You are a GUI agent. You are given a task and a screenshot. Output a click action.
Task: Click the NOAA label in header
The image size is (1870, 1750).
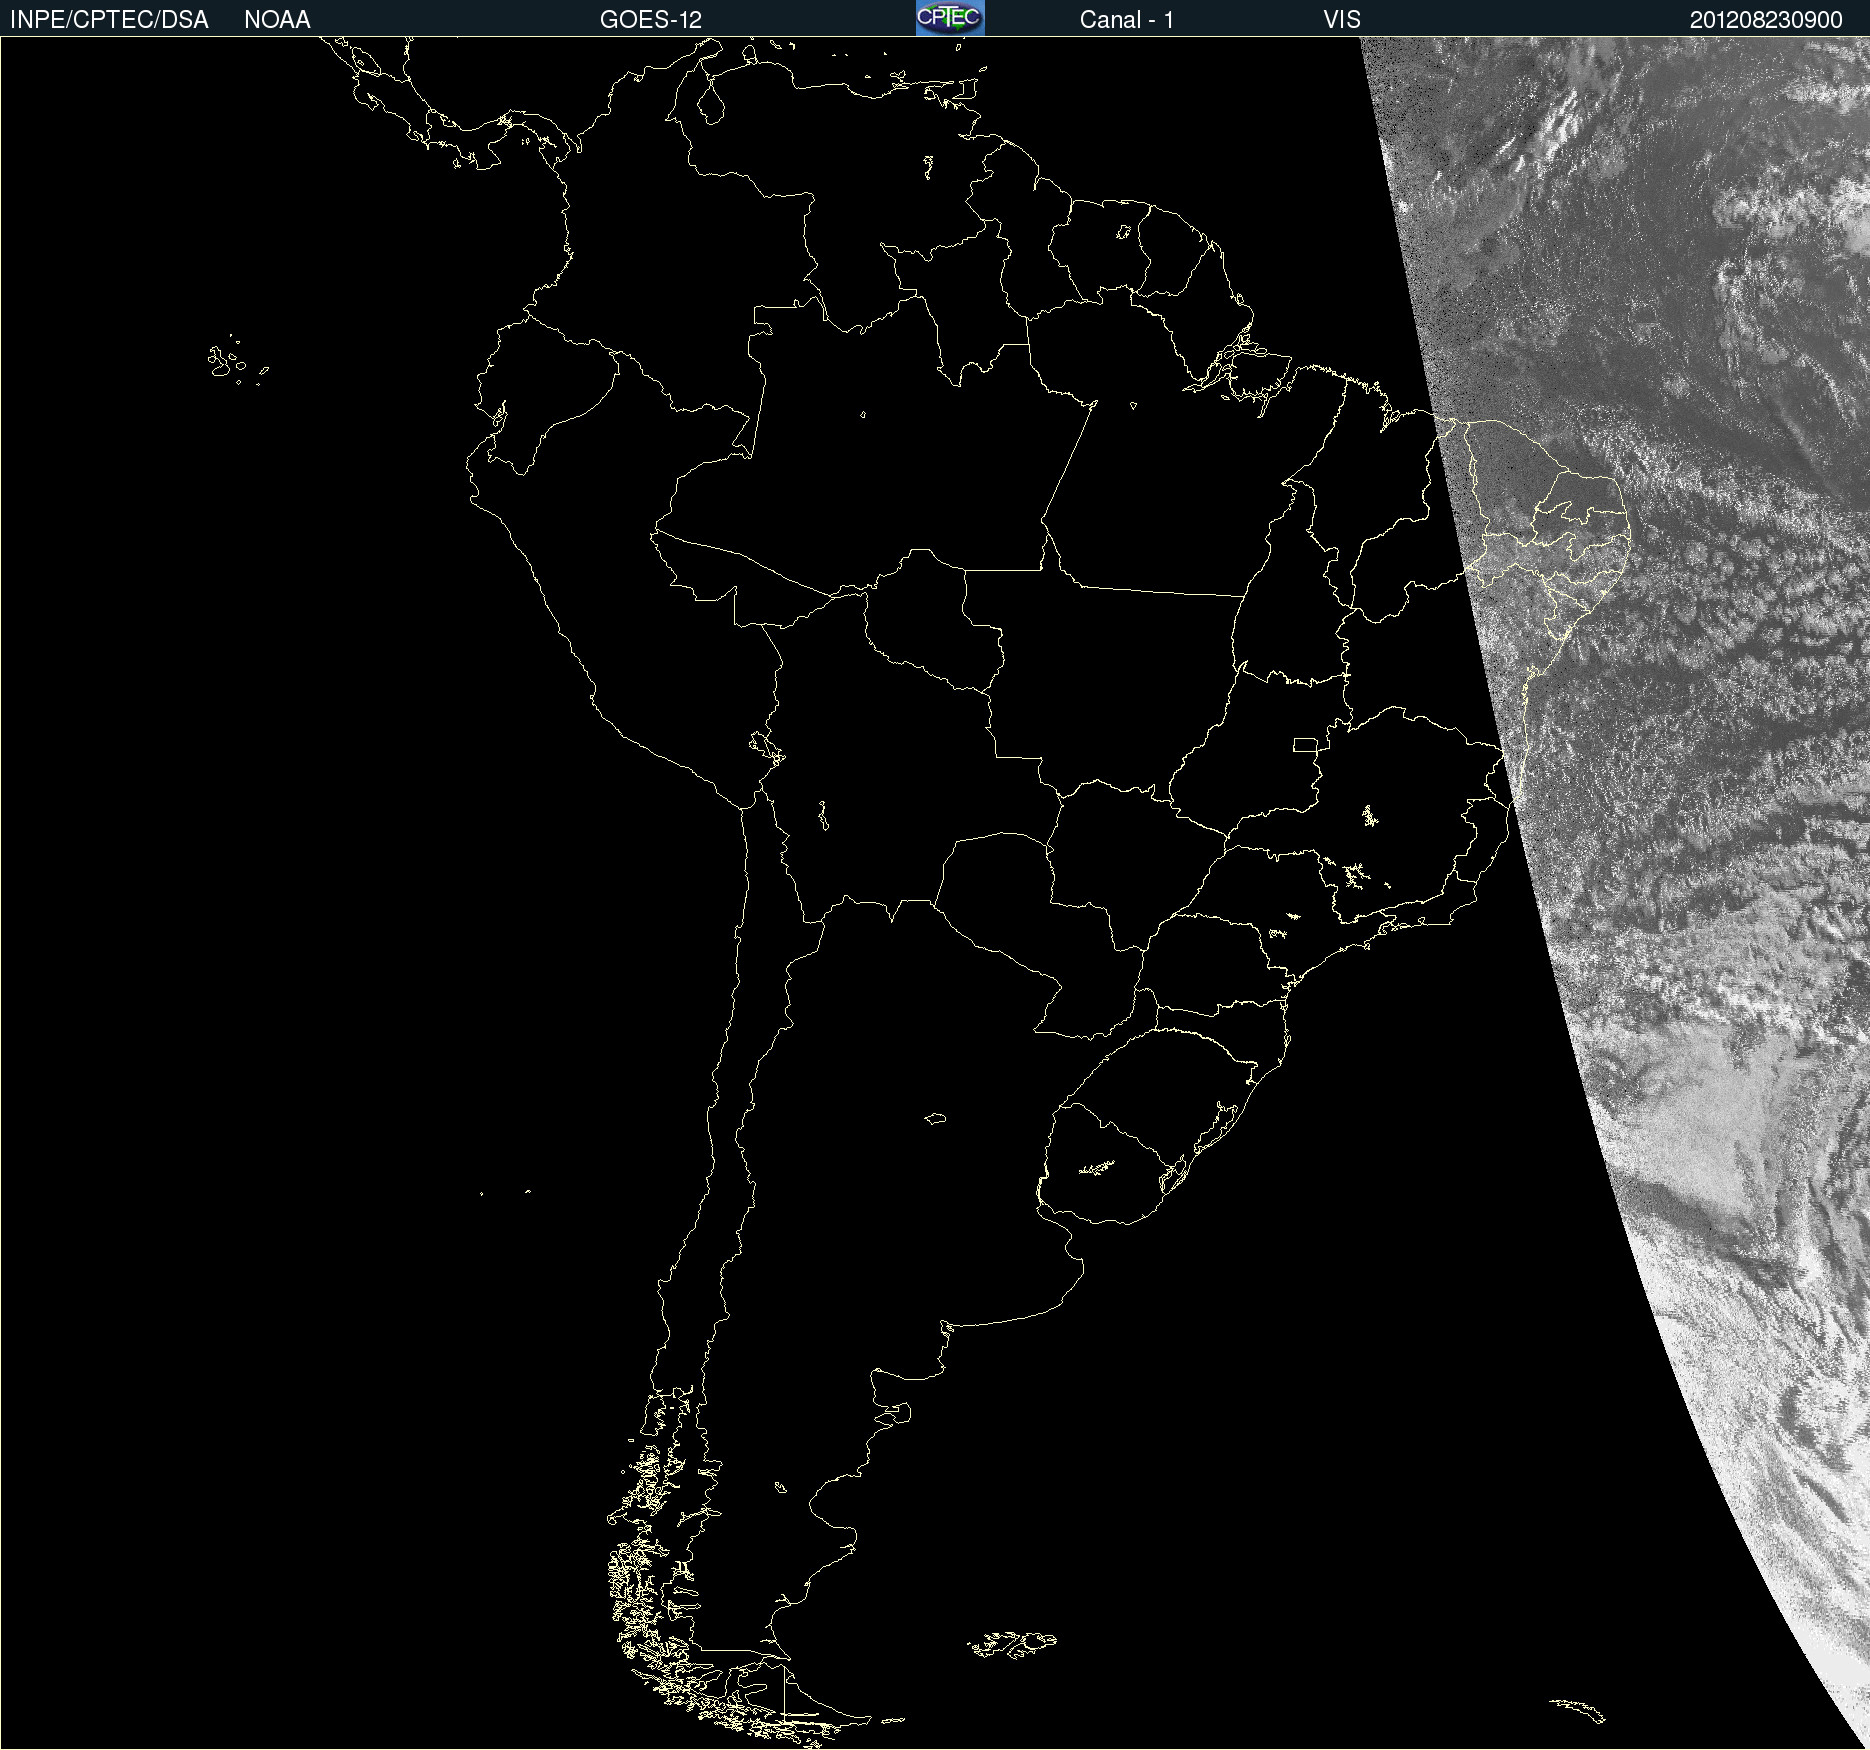[x=277, y=20]
